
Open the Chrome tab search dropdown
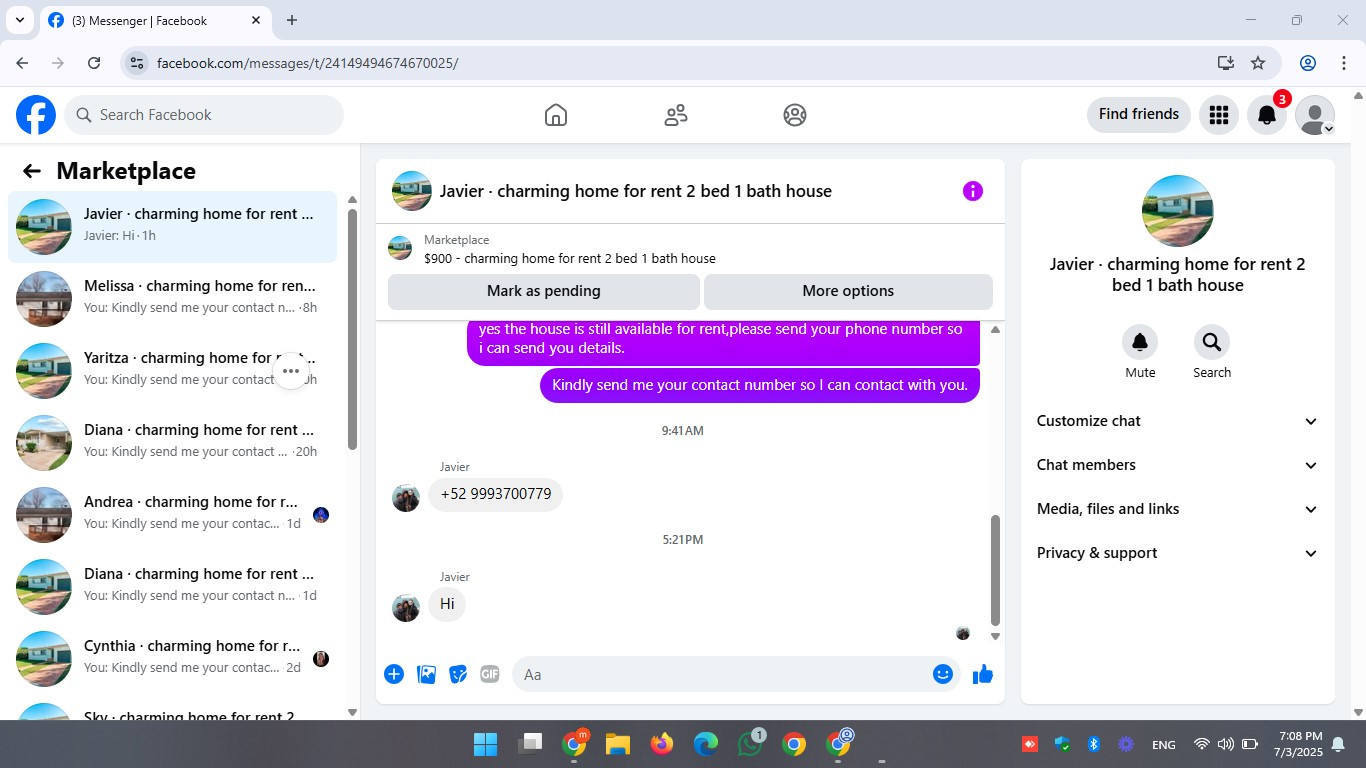pos(19,20)
